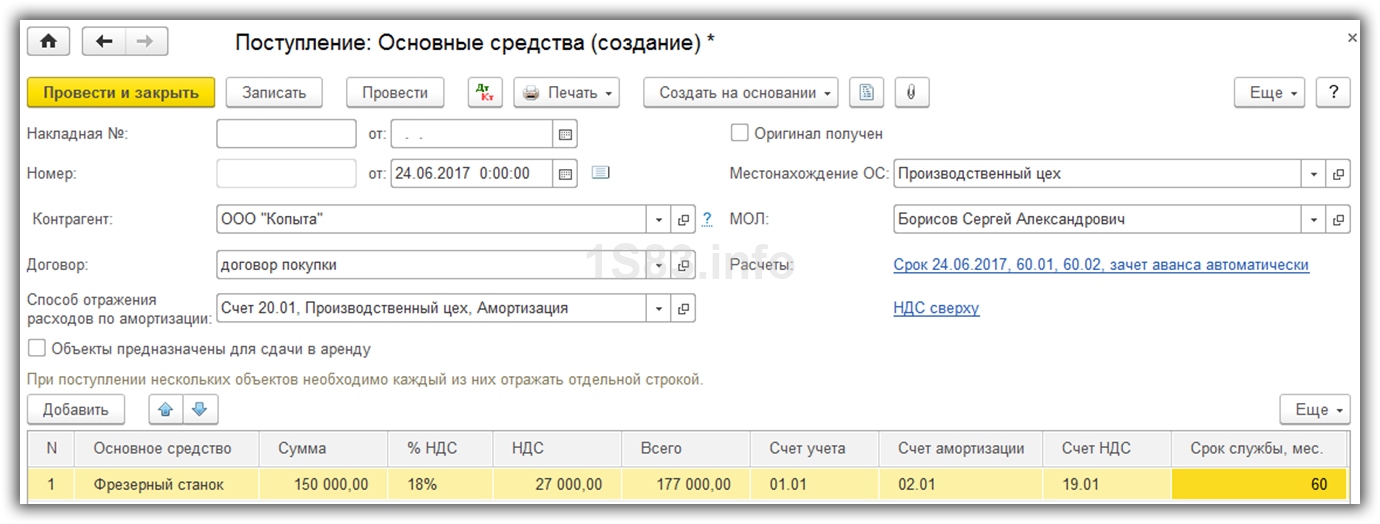Go back with the left arrow
Image resolution: width=1380 pixels, height=524 pixels.
pos(104,41)
